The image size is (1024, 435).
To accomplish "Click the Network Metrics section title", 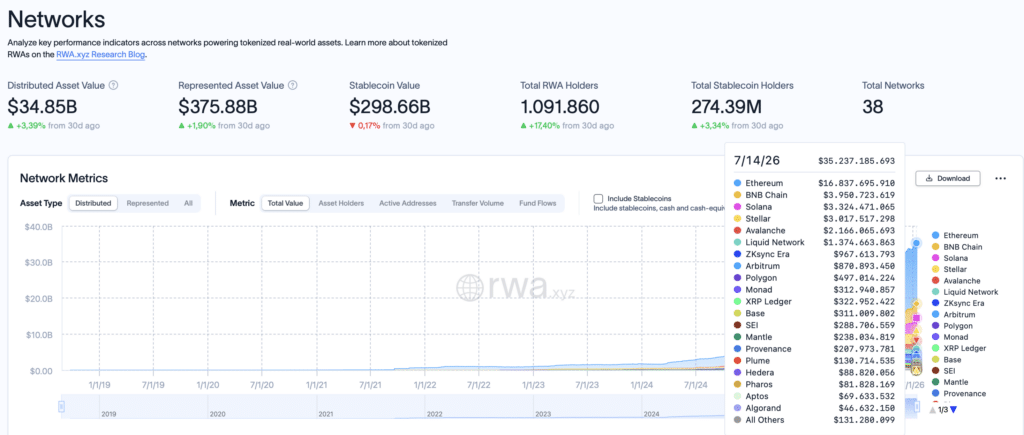I will pyautogui.click(x=64, y=178).
